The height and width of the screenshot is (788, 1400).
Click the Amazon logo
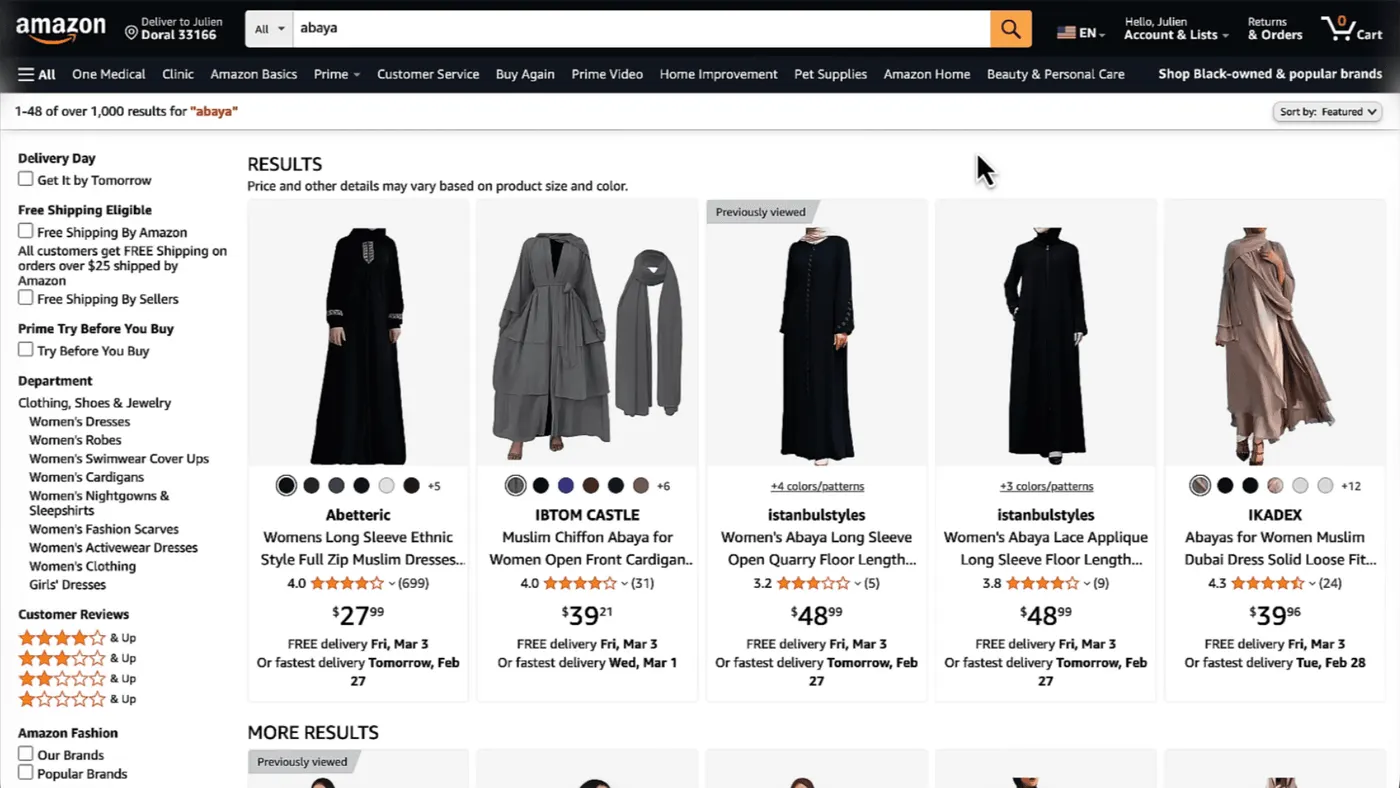pos(60,30)
